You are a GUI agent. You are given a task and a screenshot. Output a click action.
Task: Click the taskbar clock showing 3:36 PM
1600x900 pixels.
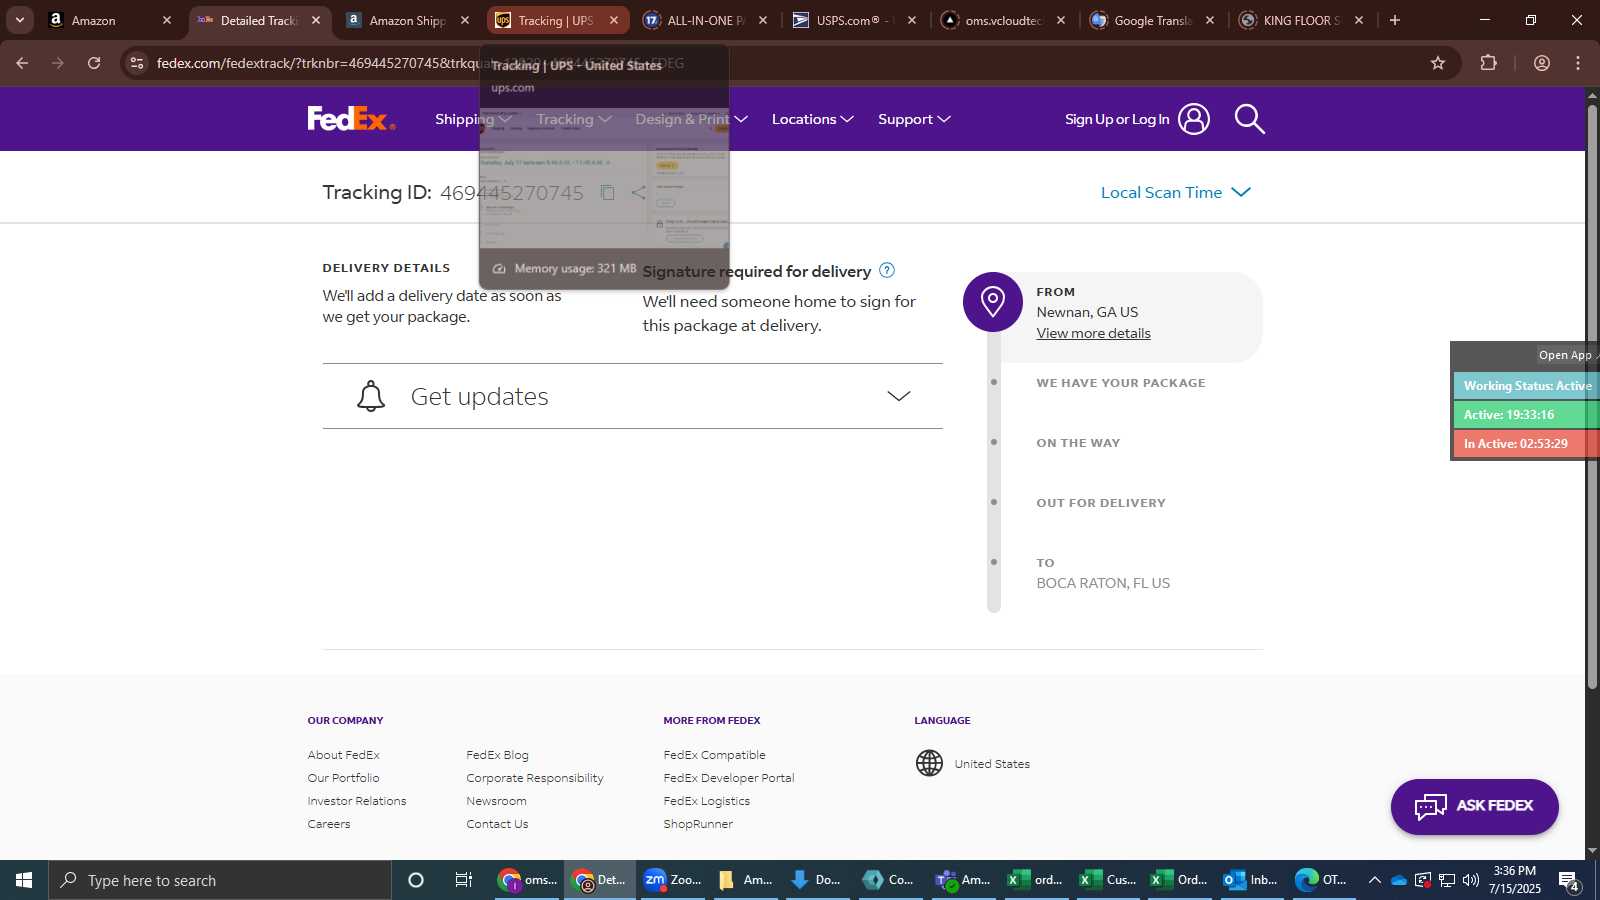click(1514, 880)
